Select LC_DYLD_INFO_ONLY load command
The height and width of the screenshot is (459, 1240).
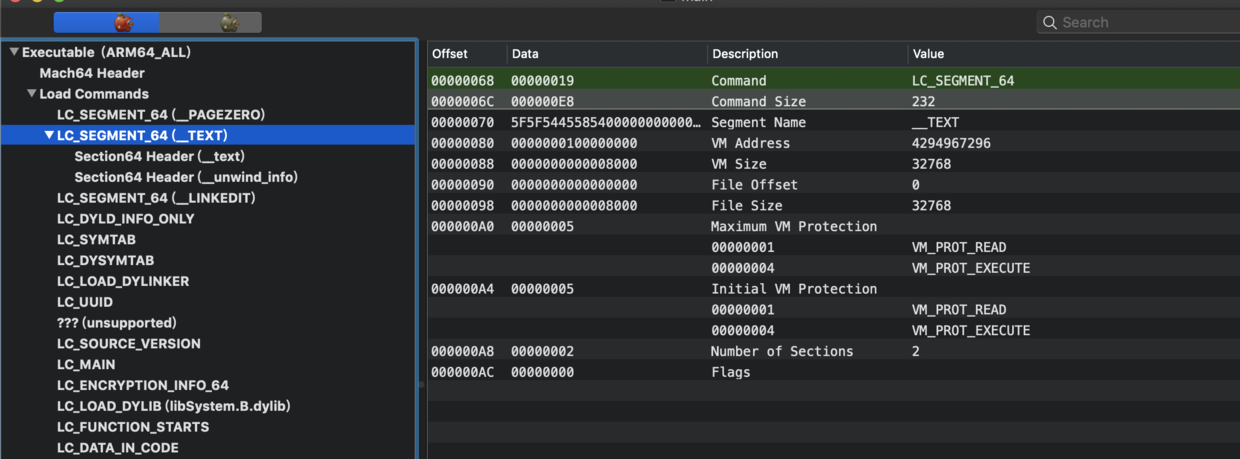click(125, 219)
